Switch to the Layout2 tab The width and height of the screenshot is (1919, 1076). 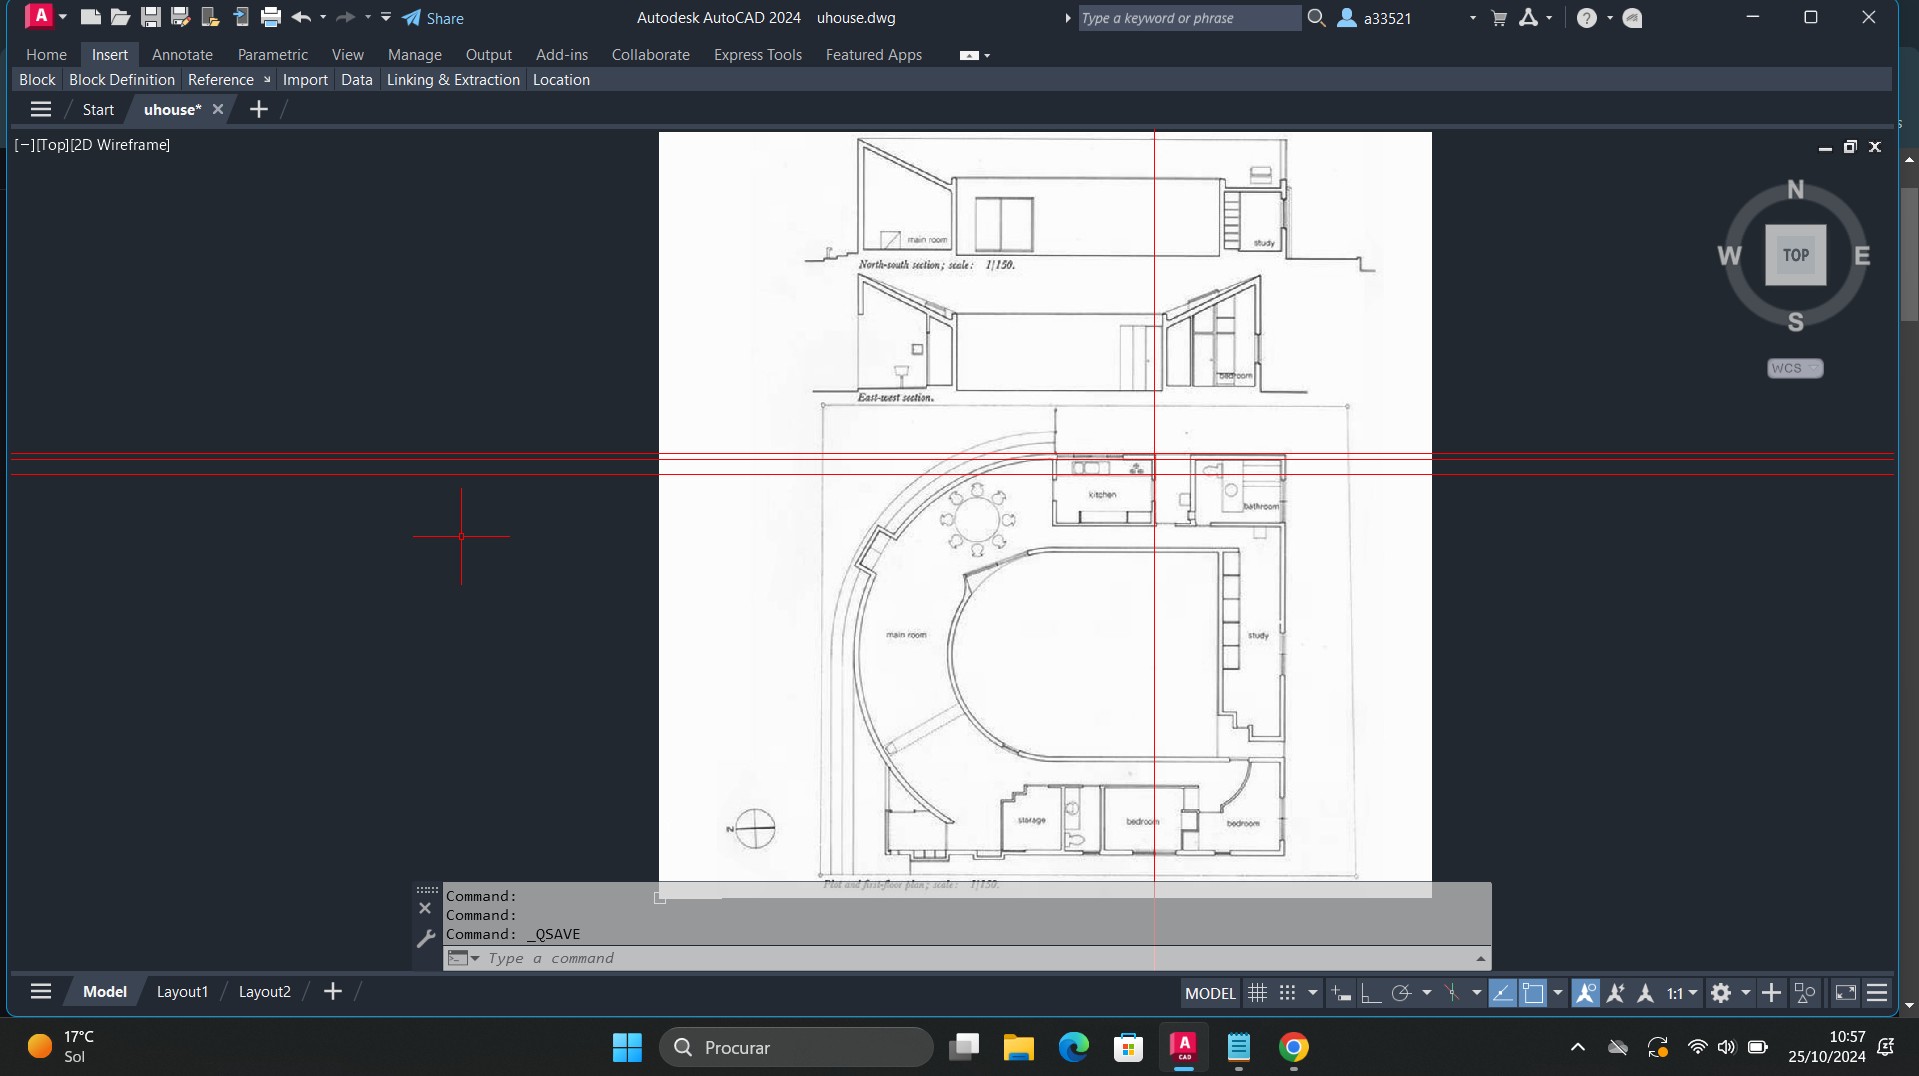[x=264, y=991]
